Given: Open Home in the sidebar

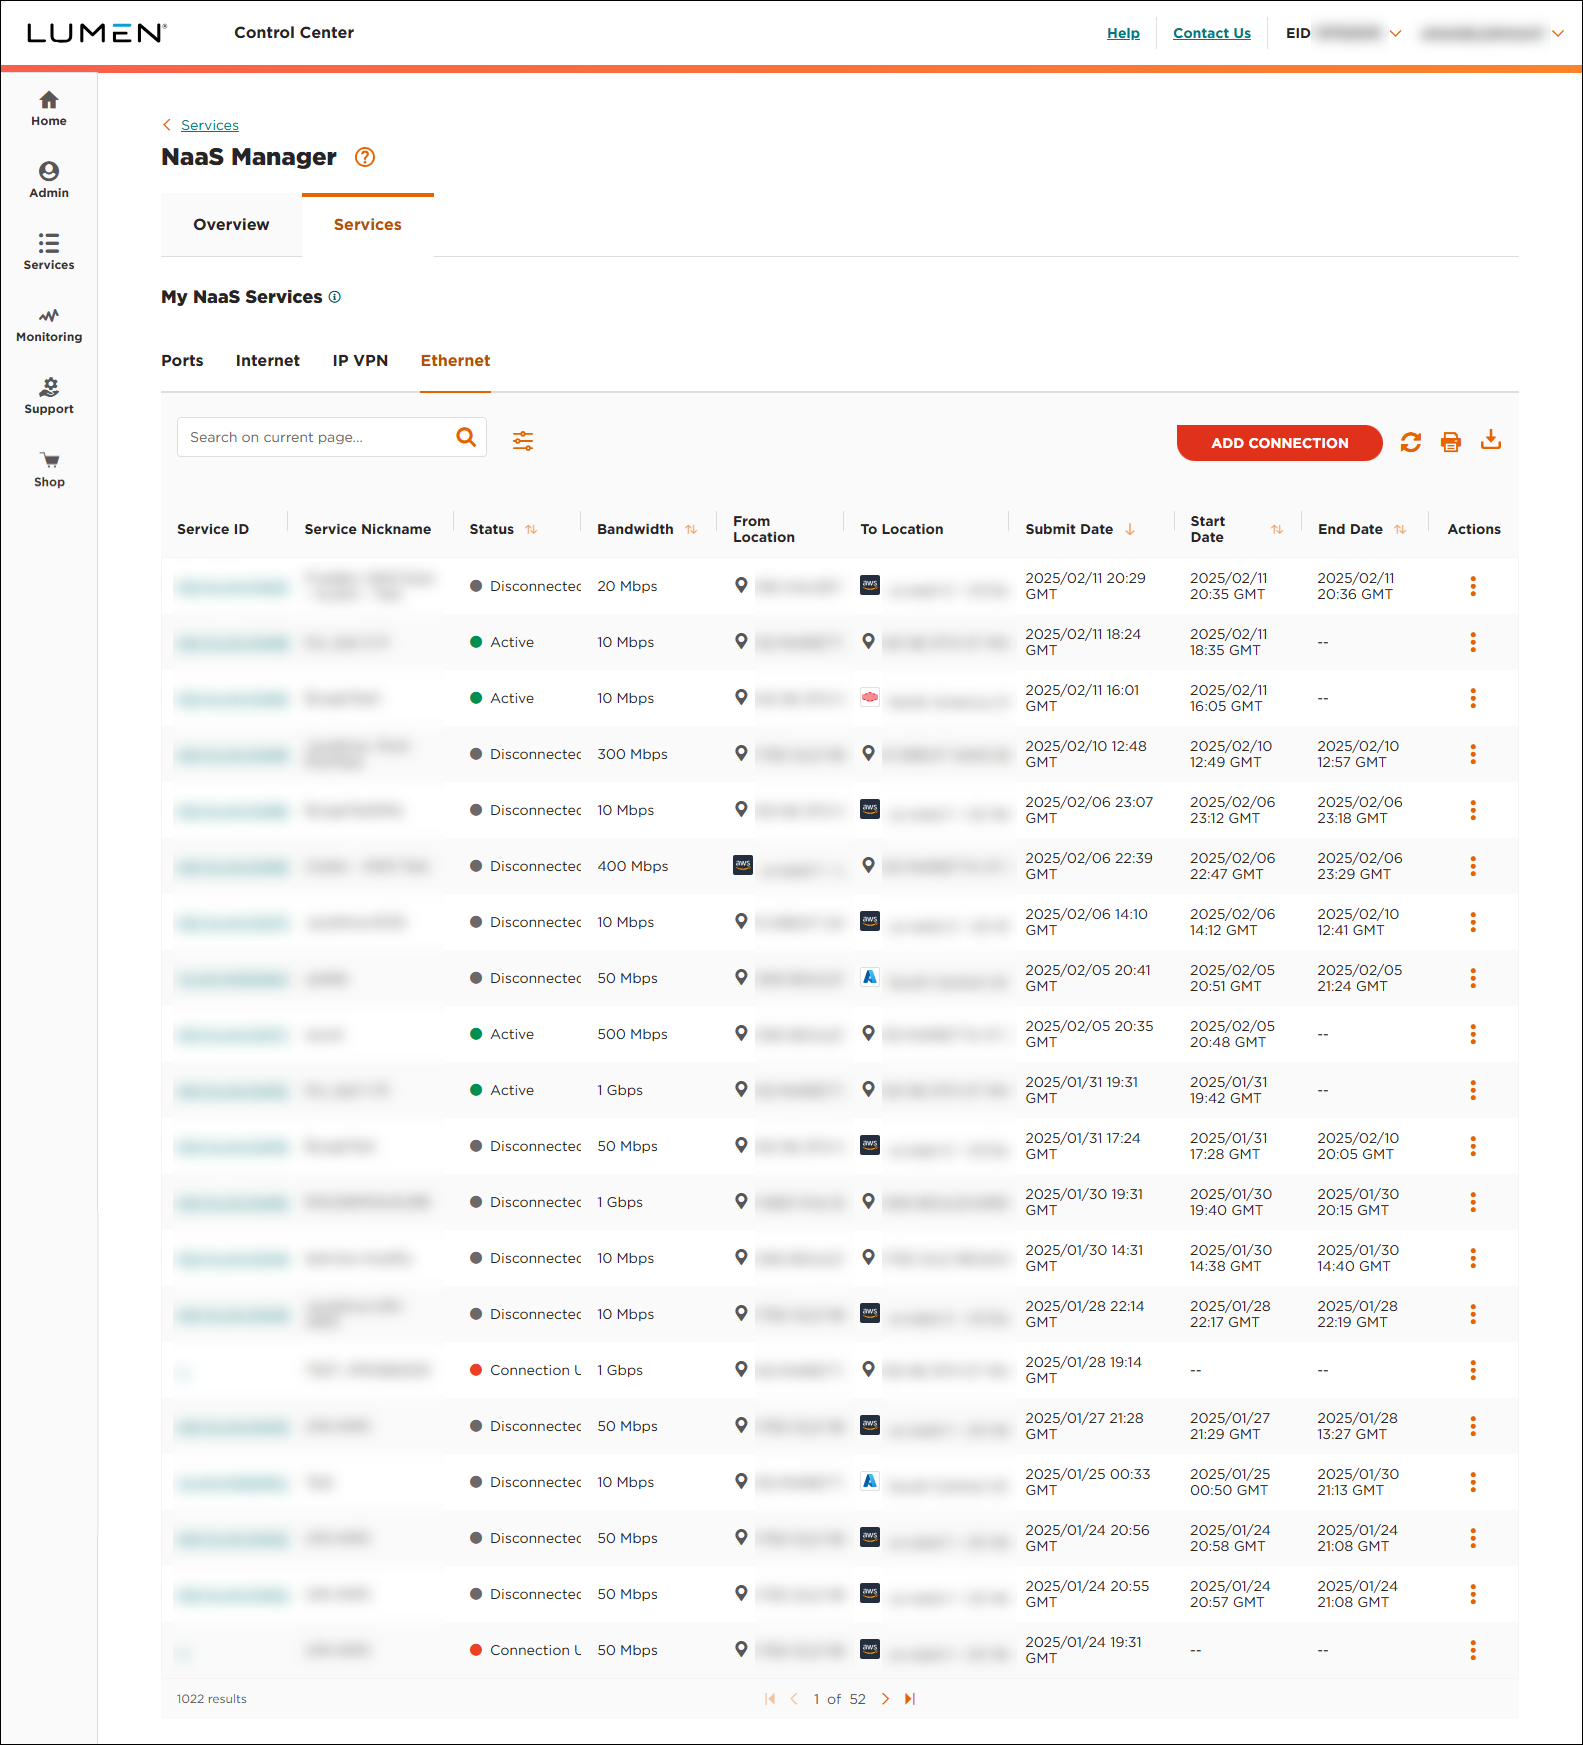Looking at the screenshot, I should (x=49, y=109).
